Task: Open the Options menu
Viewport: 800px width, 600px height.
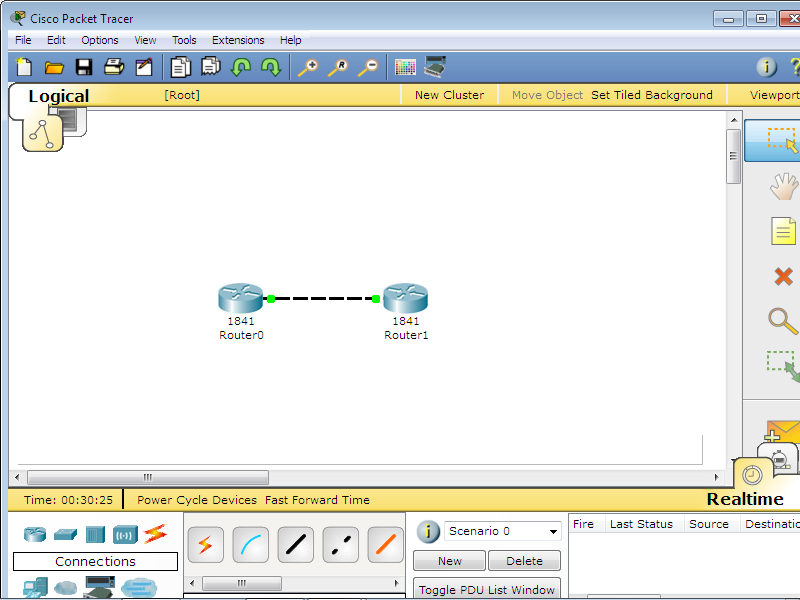Action: point(99,40)
